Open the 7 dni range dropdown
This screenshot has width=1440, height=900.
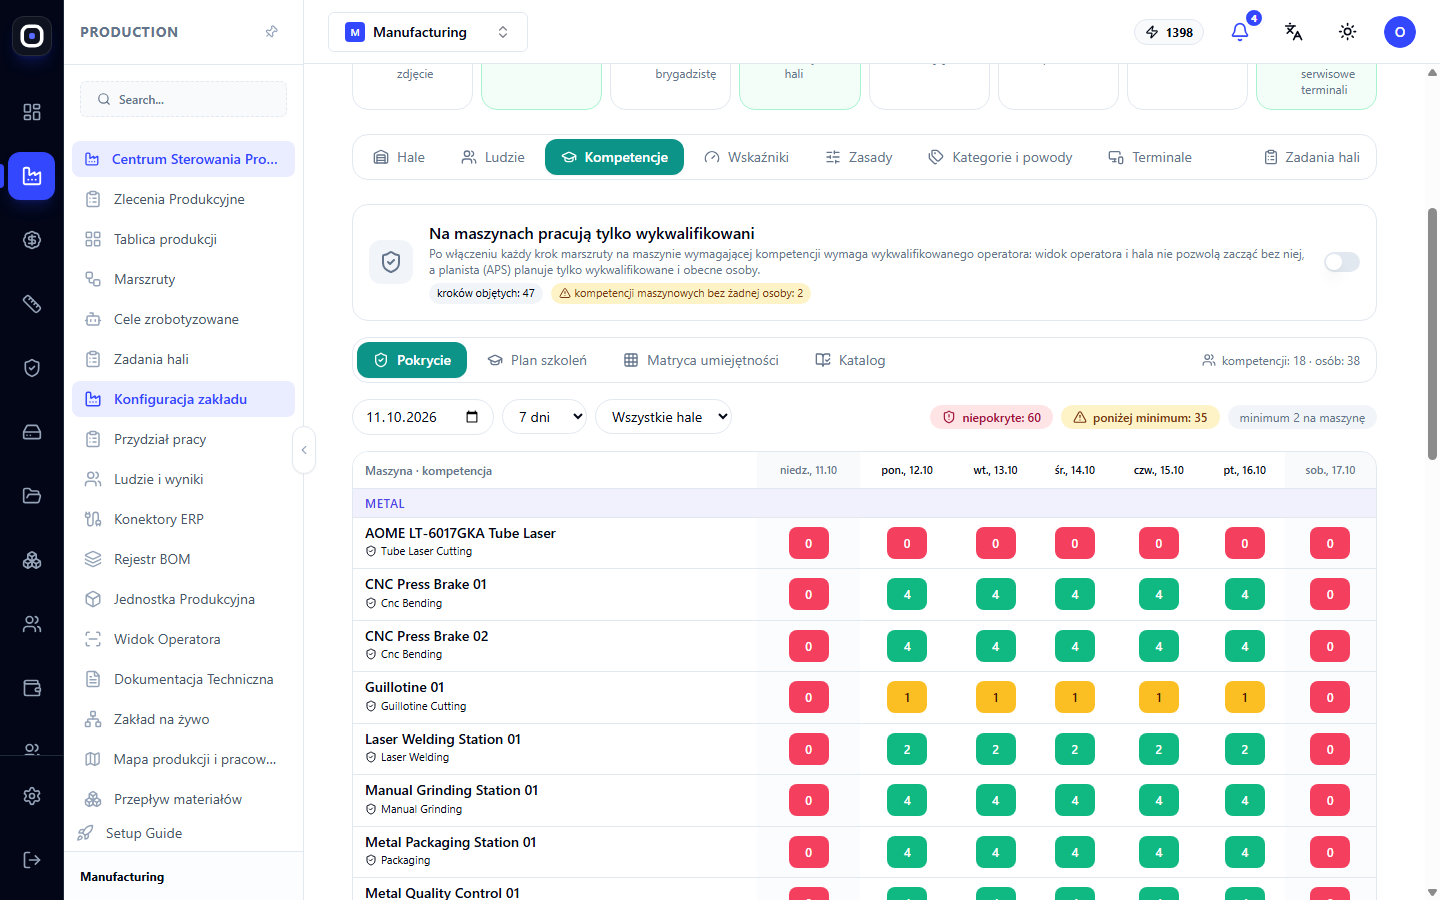point(544,417)
